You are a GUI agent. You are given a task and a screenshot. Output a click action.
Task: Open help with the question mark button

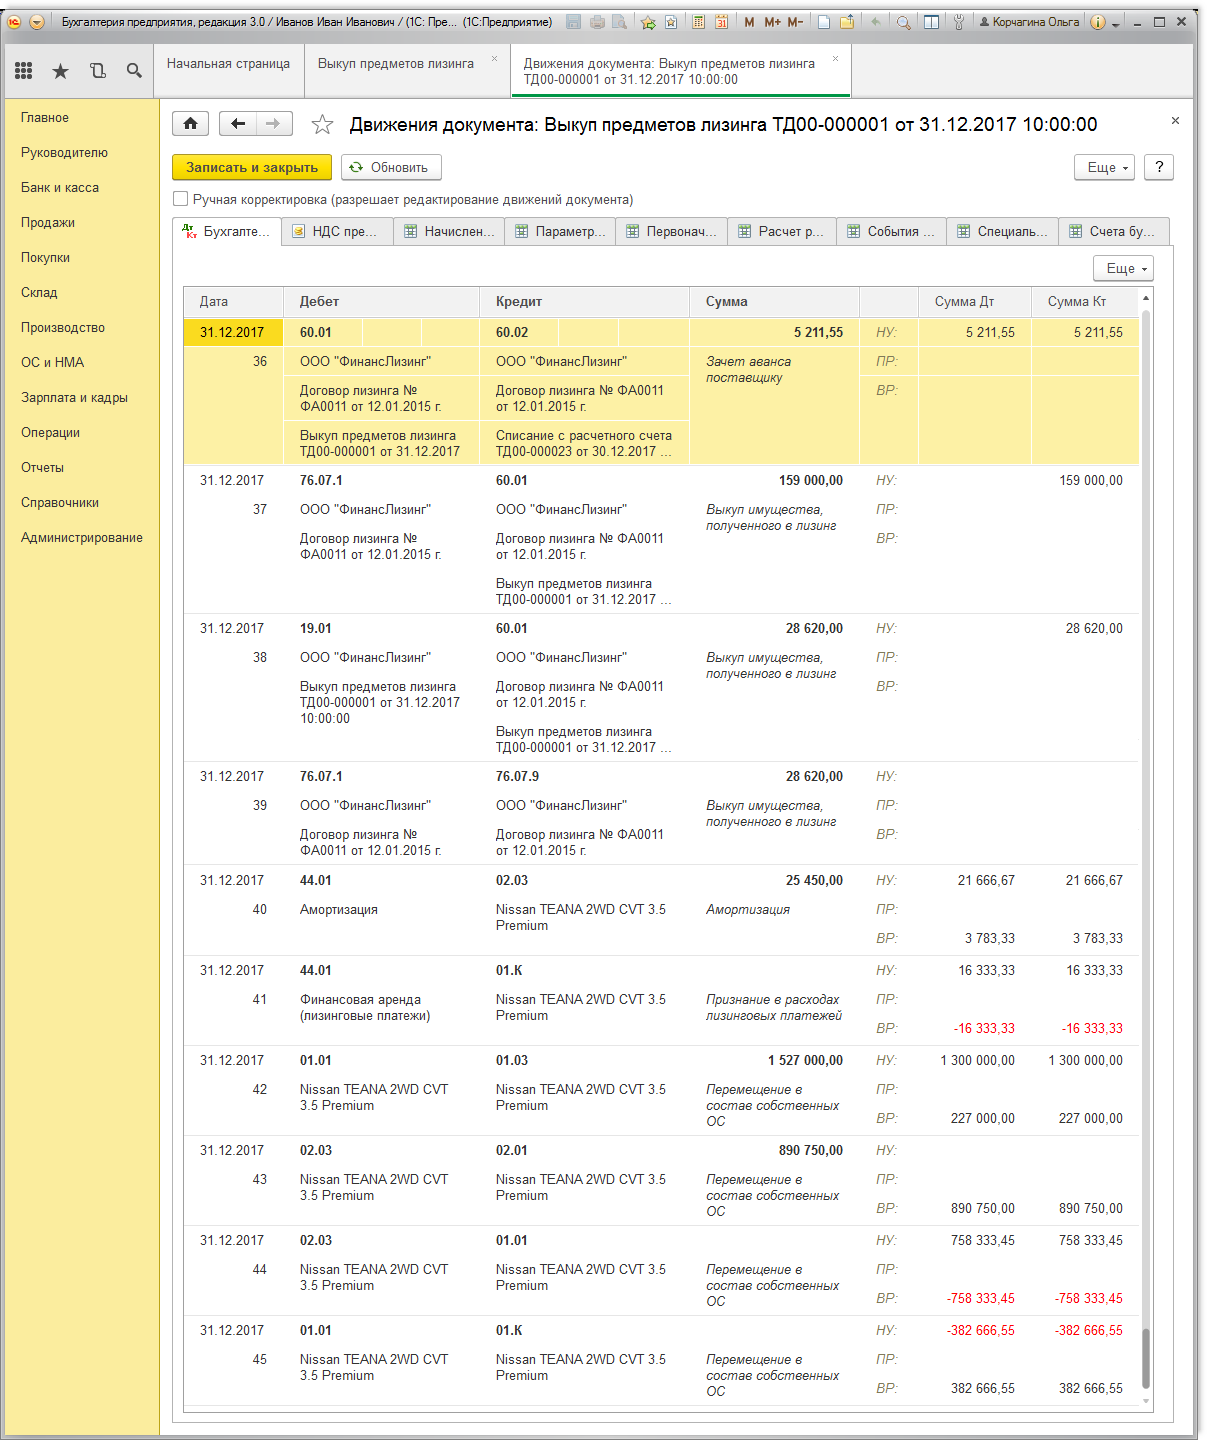(x=1159, y=167)
